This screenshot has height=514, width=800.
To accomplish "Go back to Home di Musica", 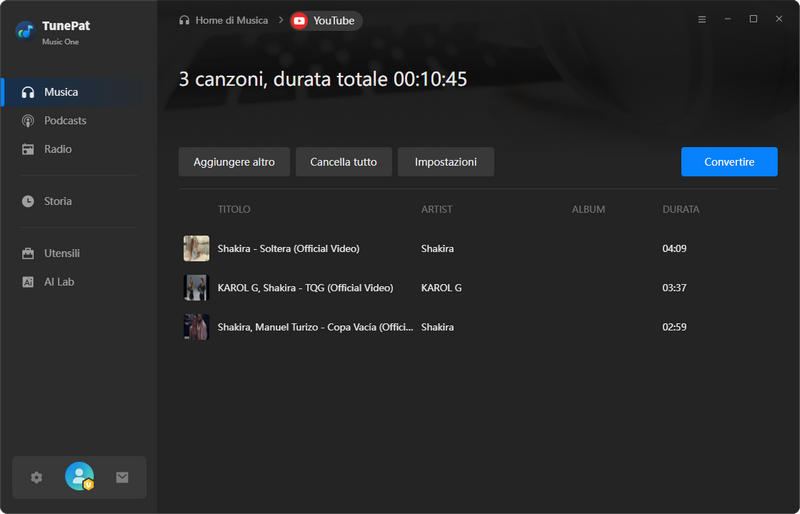I will [232, 20].
